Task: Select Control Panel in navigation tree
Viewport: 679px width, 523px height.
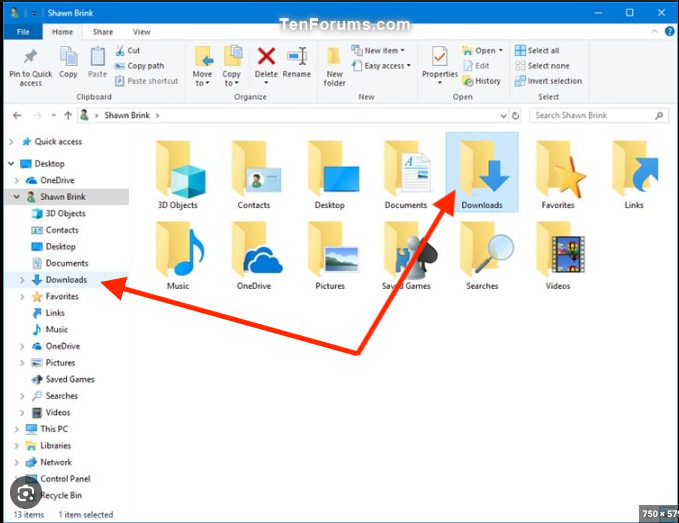Action: click(65, 479)
